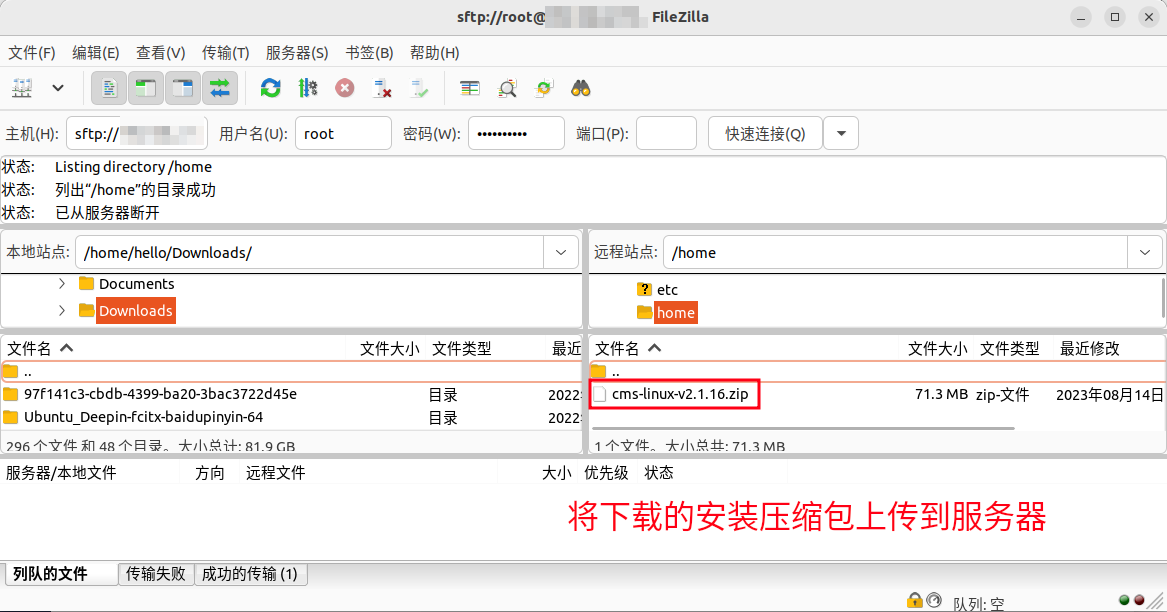Toggle transfer queue display icon
The width and height of the screenshot is (1167, 612).
220,89
